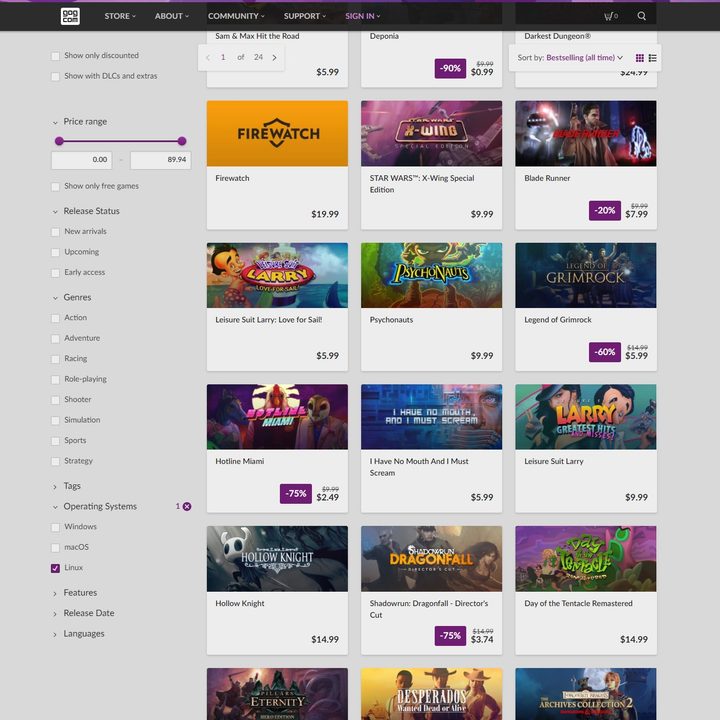Image resolution: width=720 pixels, height=720 pixels.
Task: Open the Hollow Knight cover image
Action: [277, 559]
